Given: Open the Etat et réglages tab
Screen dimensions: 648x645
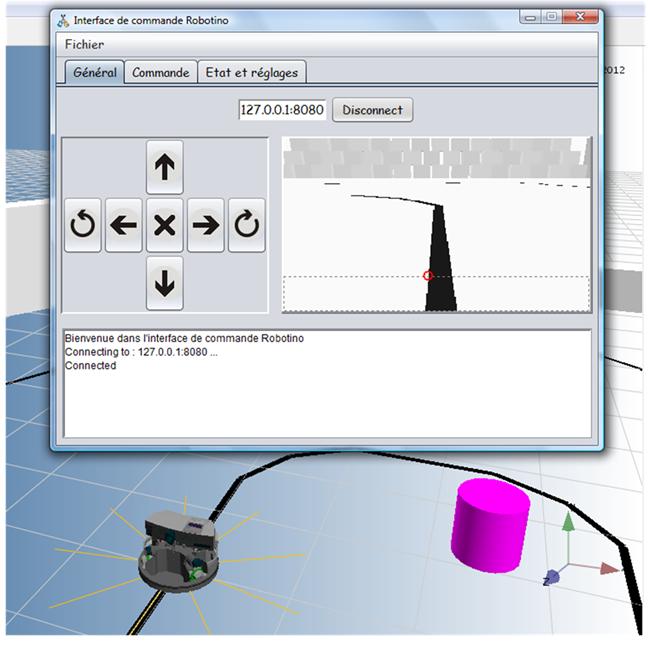Looking at the screenshot, I should tap(251, 72).
